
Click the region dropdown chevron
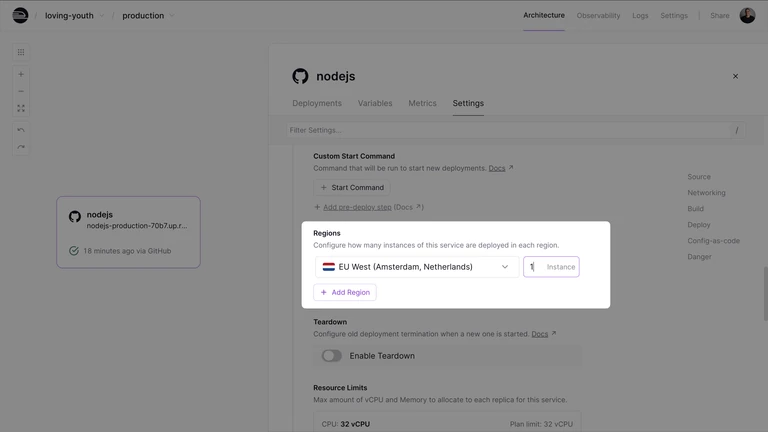tap(504, 267)
